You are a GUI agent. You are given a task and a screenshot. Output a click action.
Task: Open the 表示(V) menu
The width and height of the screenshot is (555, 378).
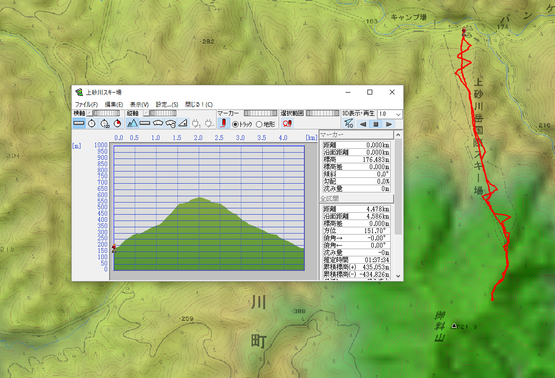pyautogui.click(x=139, y=104)
